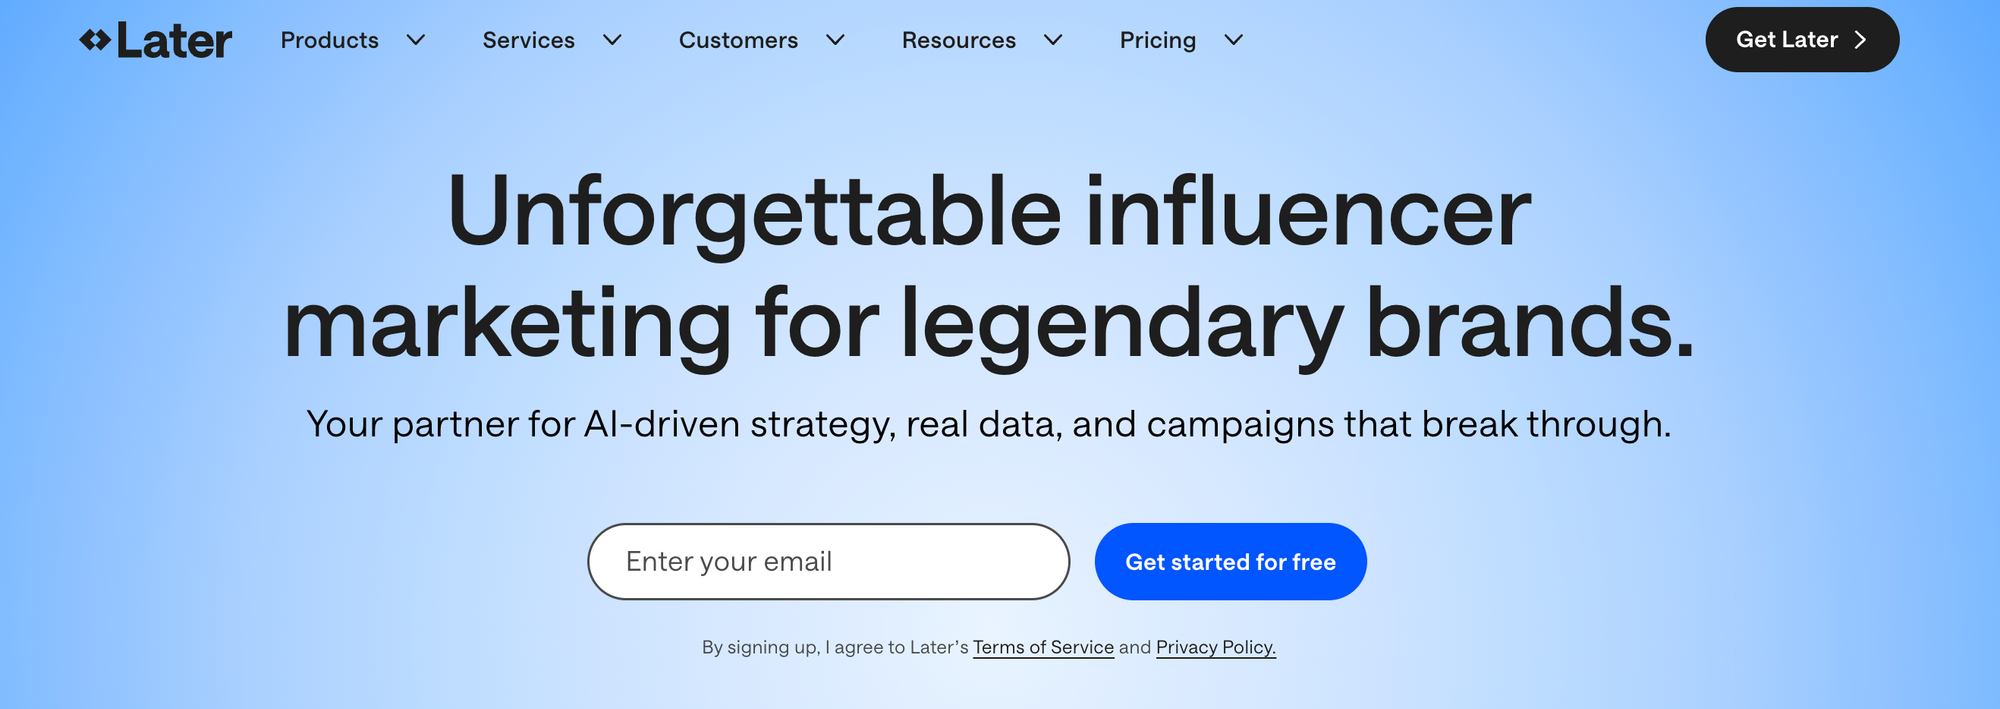Focus the Enter your email field

click(x=828, y=562)
